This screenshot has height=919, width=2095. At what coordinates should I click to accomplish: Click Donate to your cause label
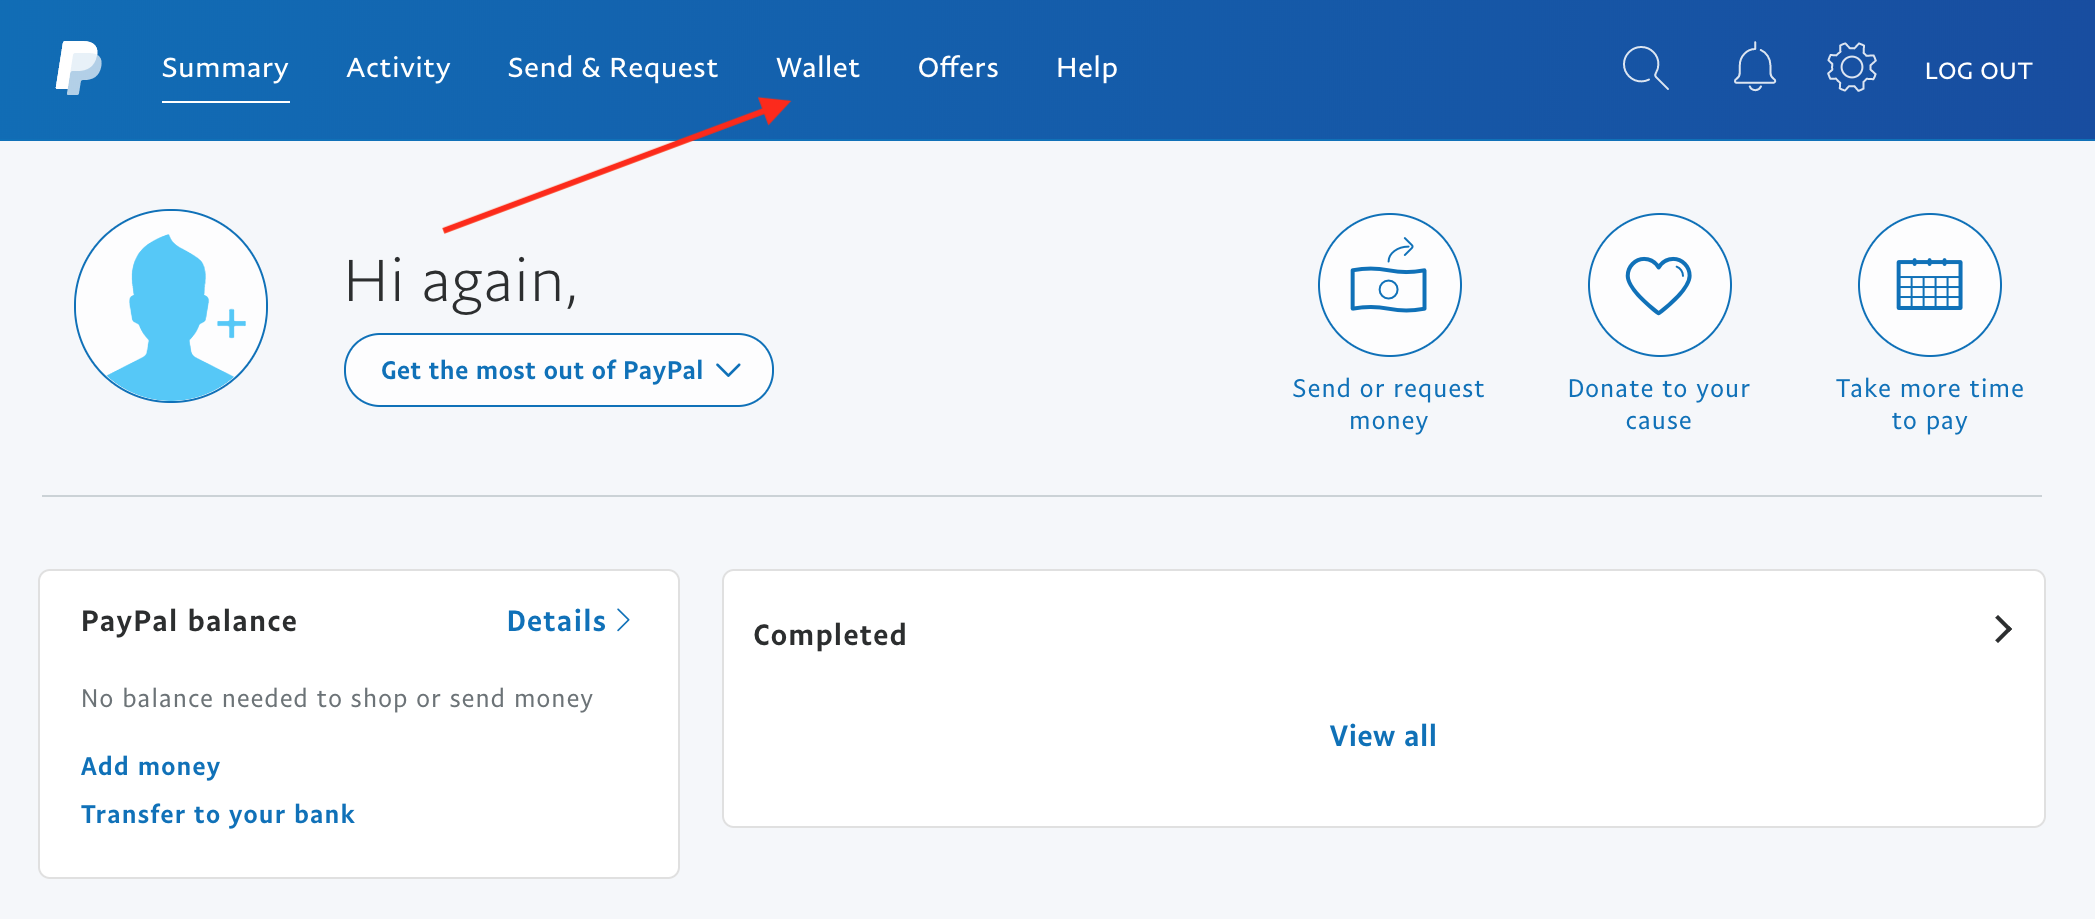pos(1659,404)
